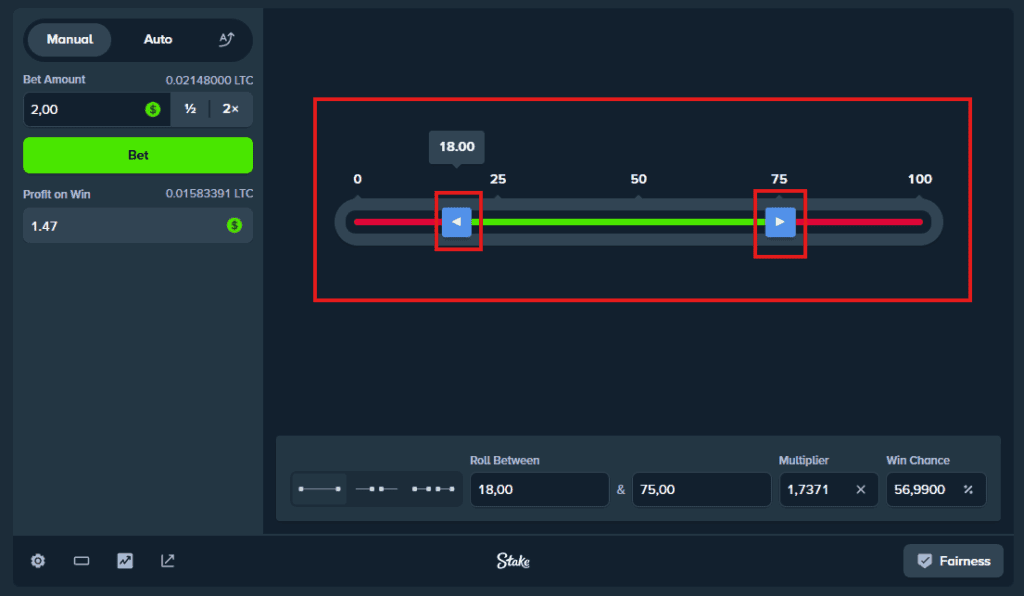Click the Roll Between upper field 75,00
Image resolution: width=1024 pixels, height=596 pixels.
[x=701, y=490]
